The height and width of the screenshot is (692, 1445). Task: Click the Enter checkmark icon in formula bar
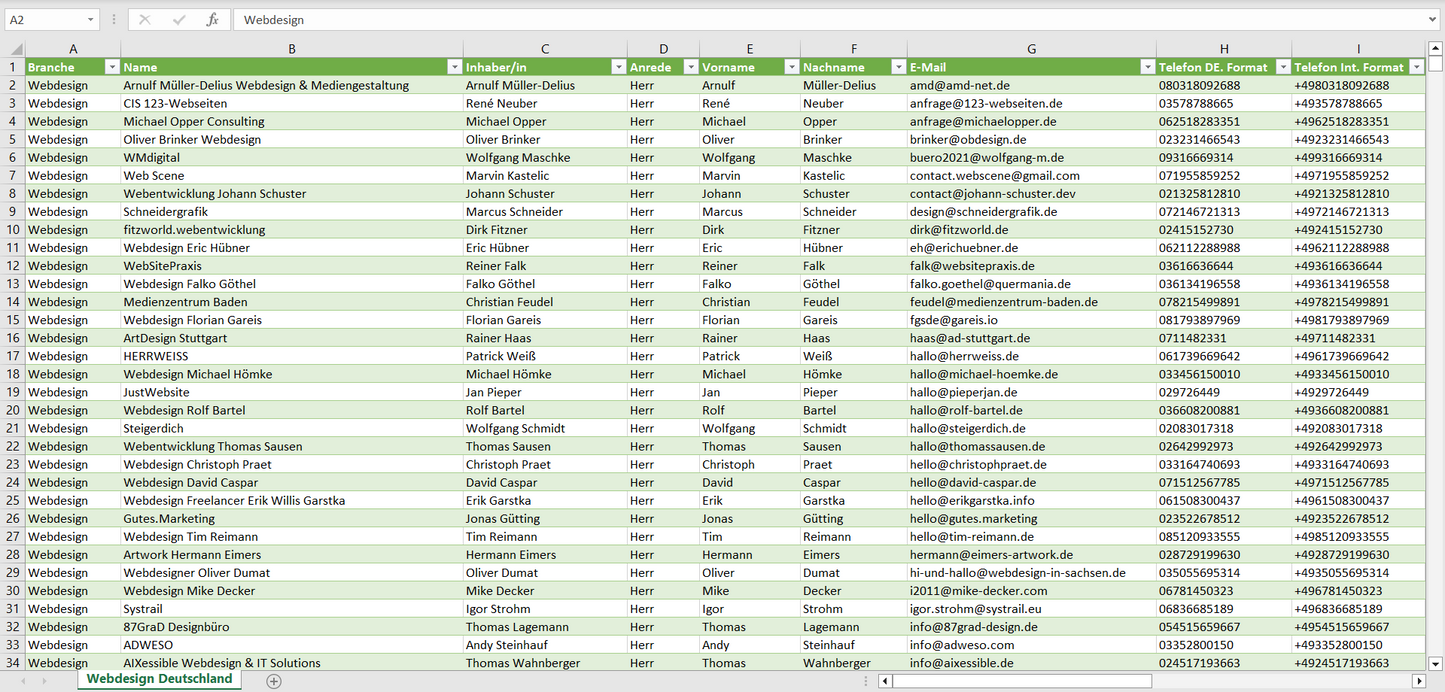[179, 20]
